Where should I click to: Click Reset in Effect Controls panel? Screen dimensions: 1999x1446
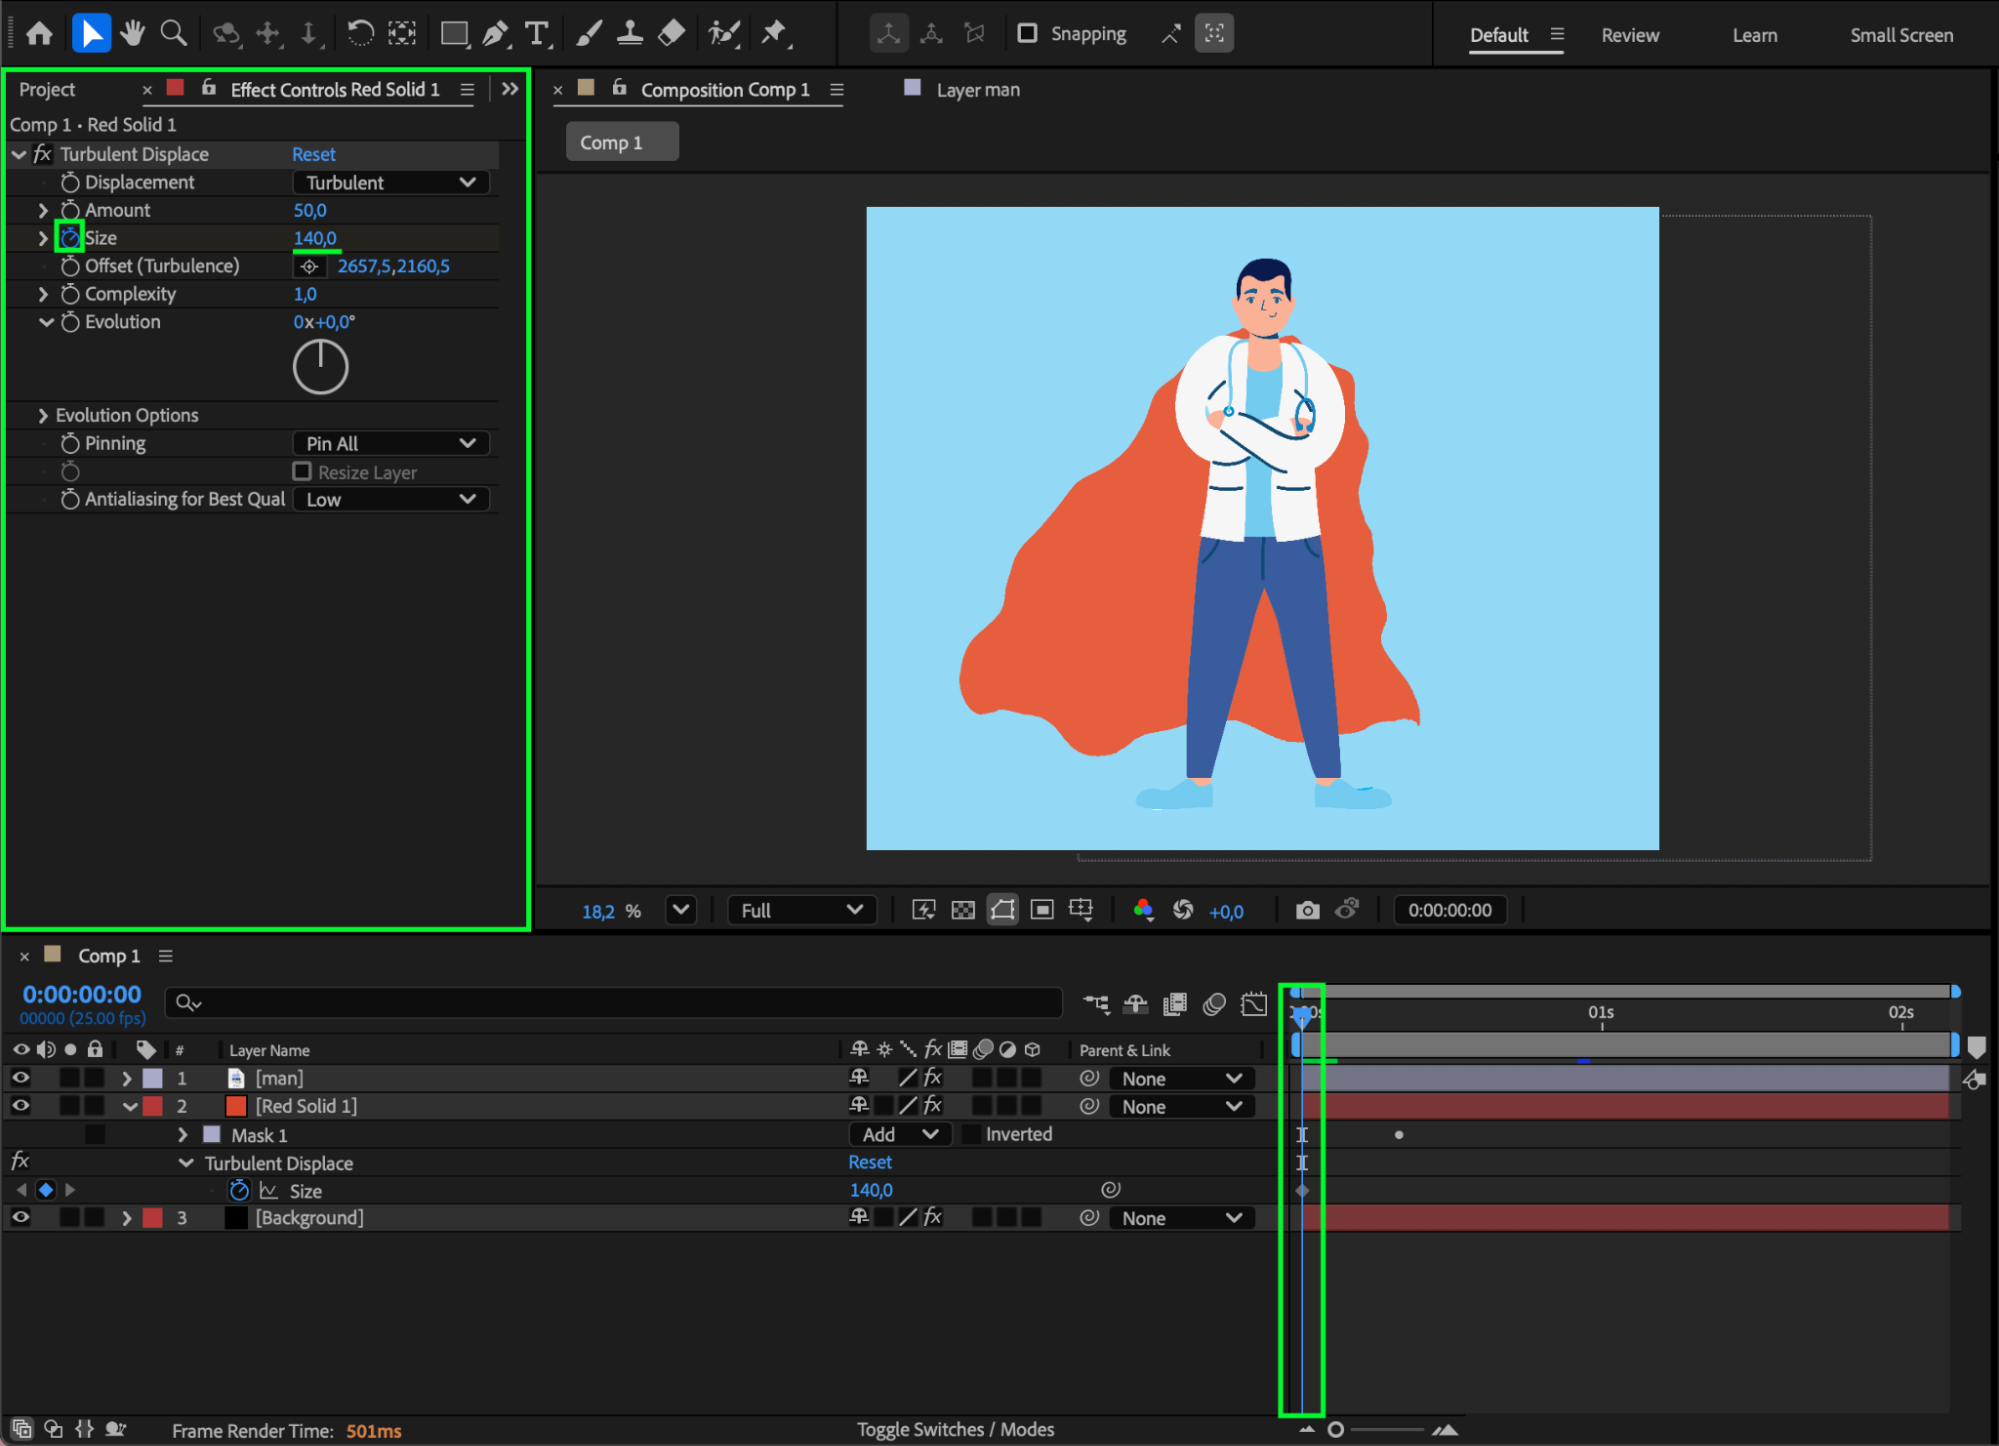(x=314, y=154)
